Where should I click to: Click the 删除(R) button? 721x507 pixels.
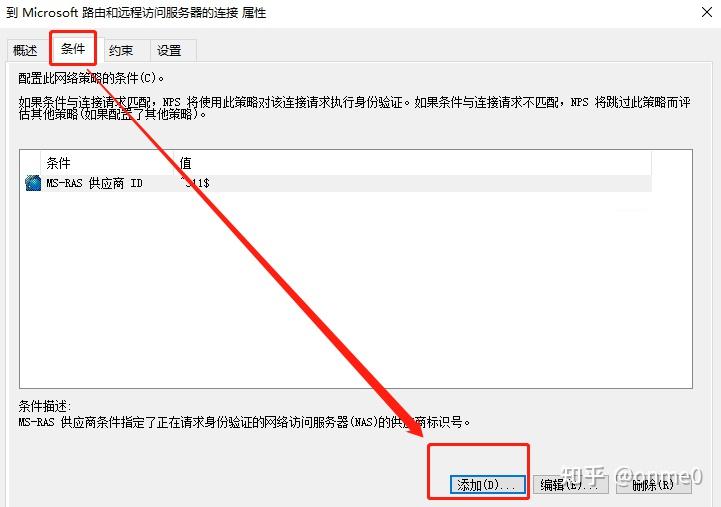(653, 484)
